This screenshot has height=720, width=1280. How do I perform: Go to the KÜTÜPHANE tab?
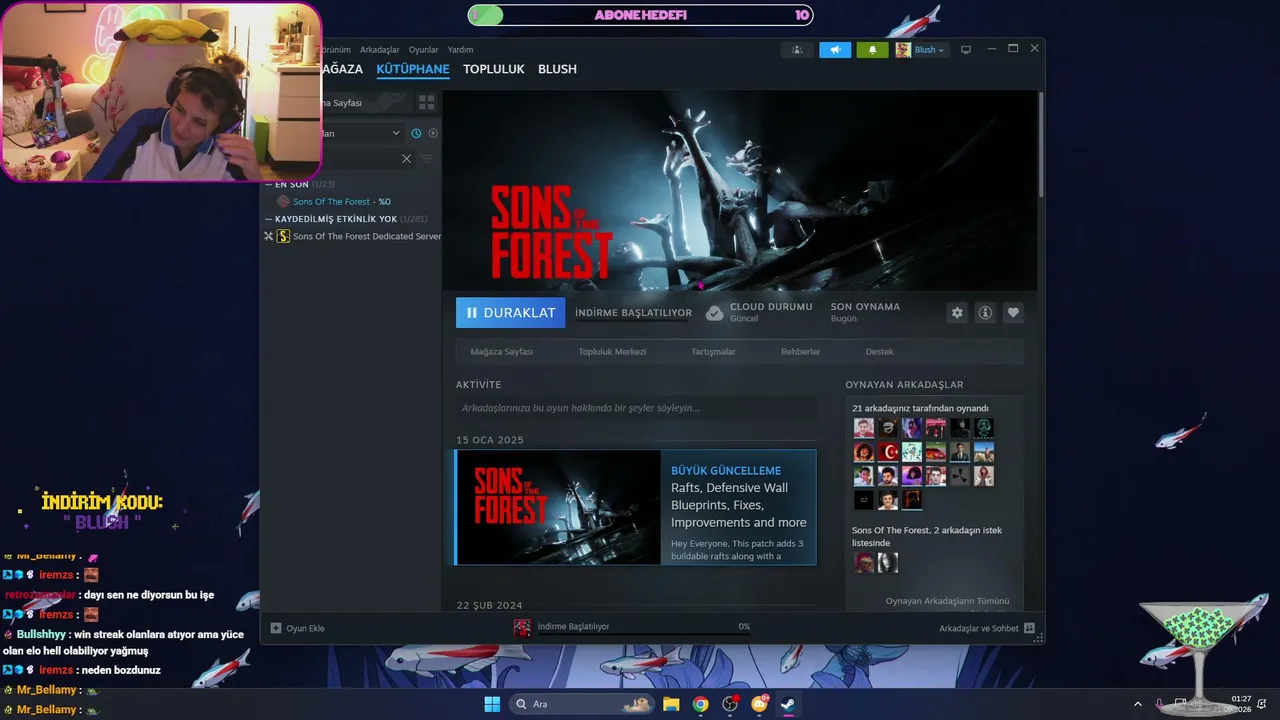click(413, 69)
